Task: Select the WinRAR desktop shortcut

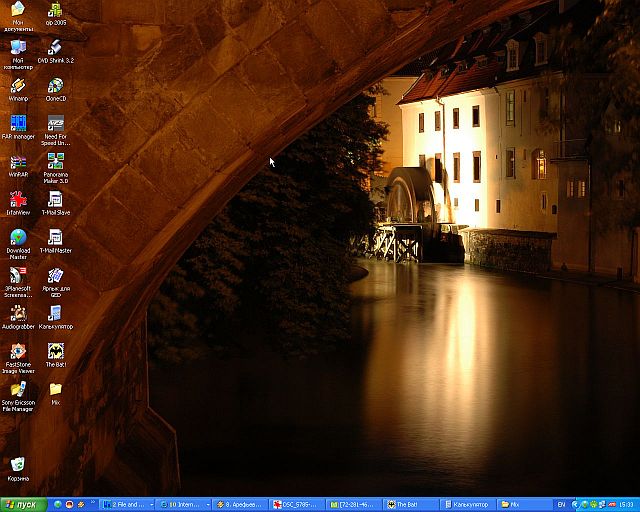Action: [x=18, y=166]
